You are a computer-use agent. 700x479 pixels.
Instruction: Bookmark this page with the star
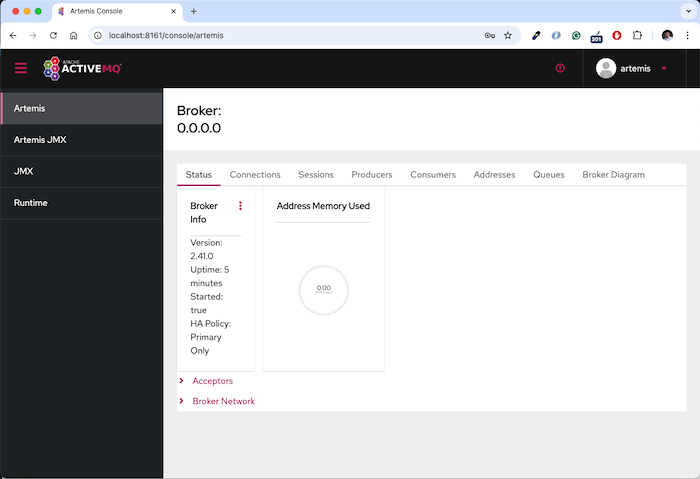[508, 35]
